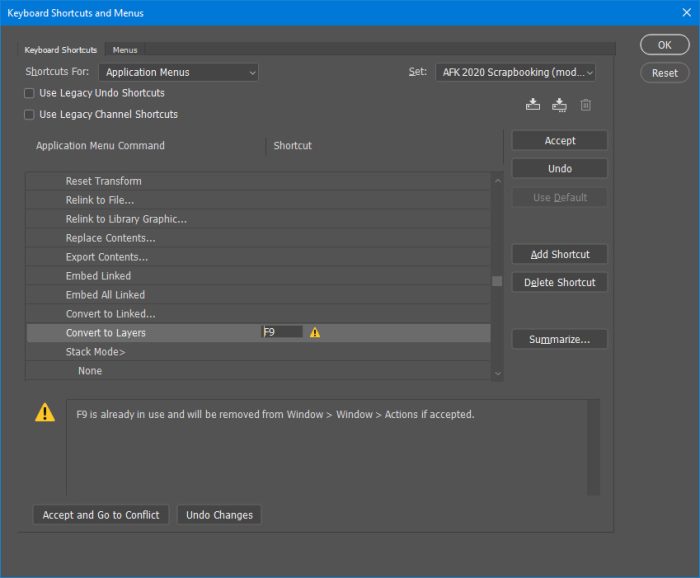The image size is (700, 578).
Task: Open the Shortcuts For dropdown
Action: (x=179, y=72)
